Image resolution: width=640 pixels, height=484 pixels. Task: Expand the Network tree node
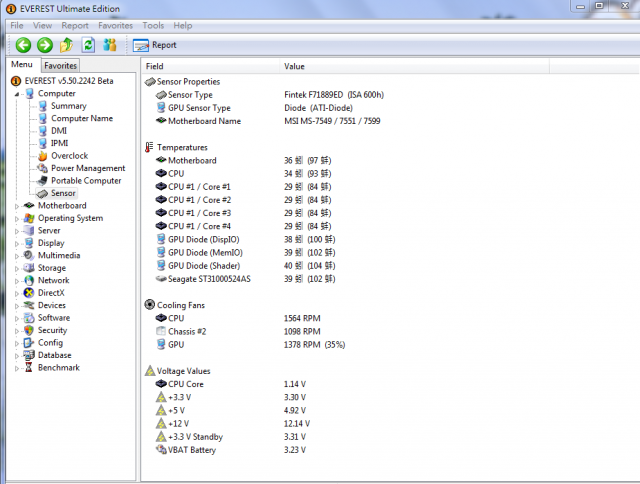pyautogui.click(x=17, y=281)
